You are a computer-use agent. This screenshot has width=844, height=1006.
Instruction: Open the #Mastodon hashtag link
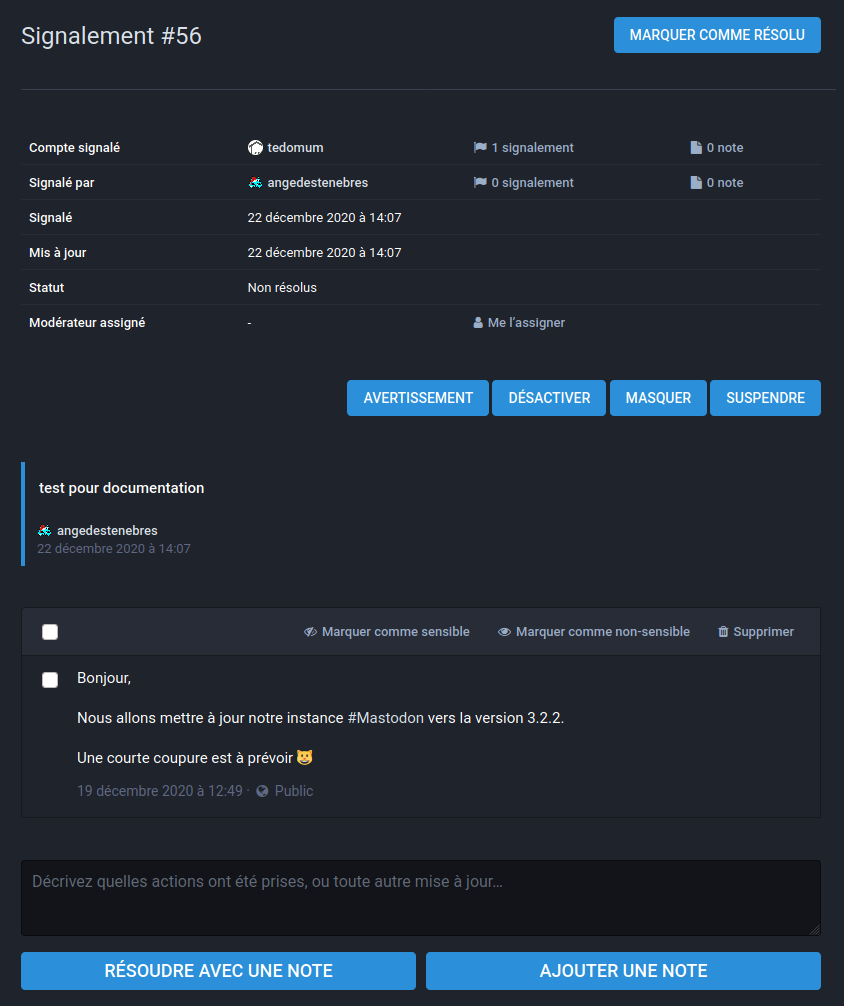385,718
